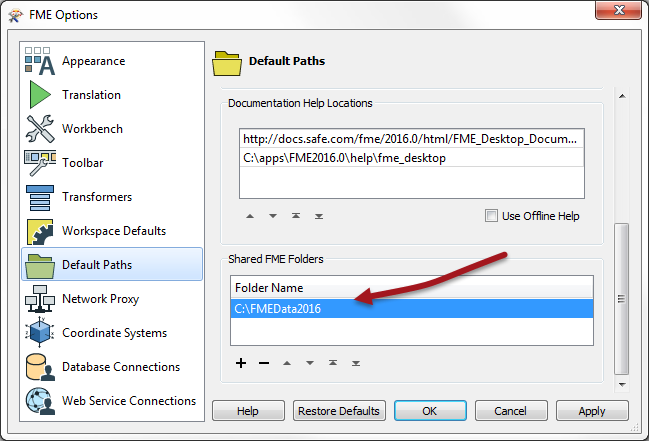
Task: Select the C:\FMEData2016 folder row
Action: [x=412, y=309]
